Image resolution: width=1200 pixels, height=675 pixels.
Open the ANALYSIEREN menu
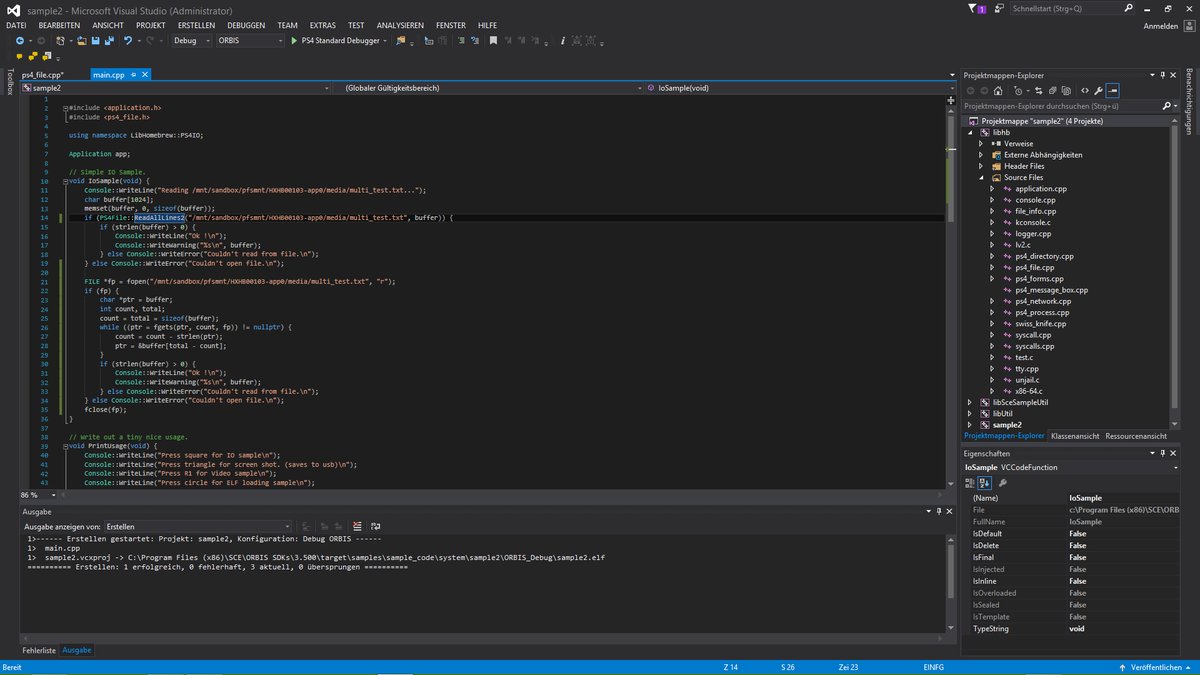[400, 24]
